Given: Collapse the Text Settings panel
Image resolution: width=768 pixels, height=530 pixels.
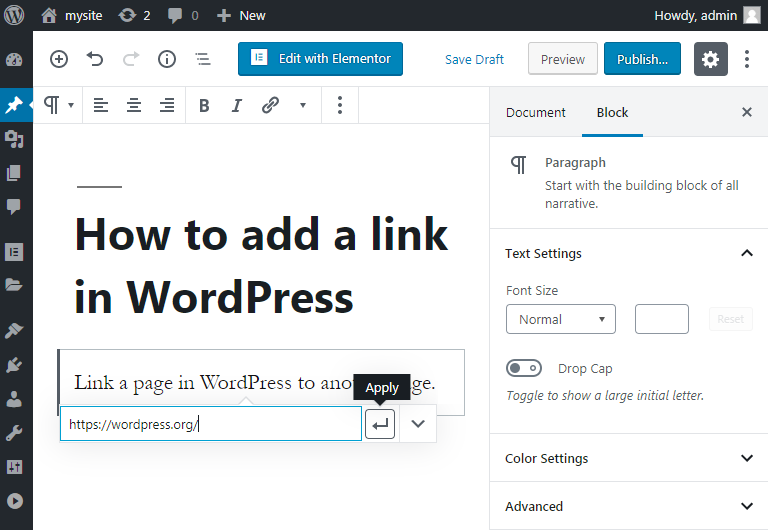Looking at the screenshot, I should pos(629,253).
